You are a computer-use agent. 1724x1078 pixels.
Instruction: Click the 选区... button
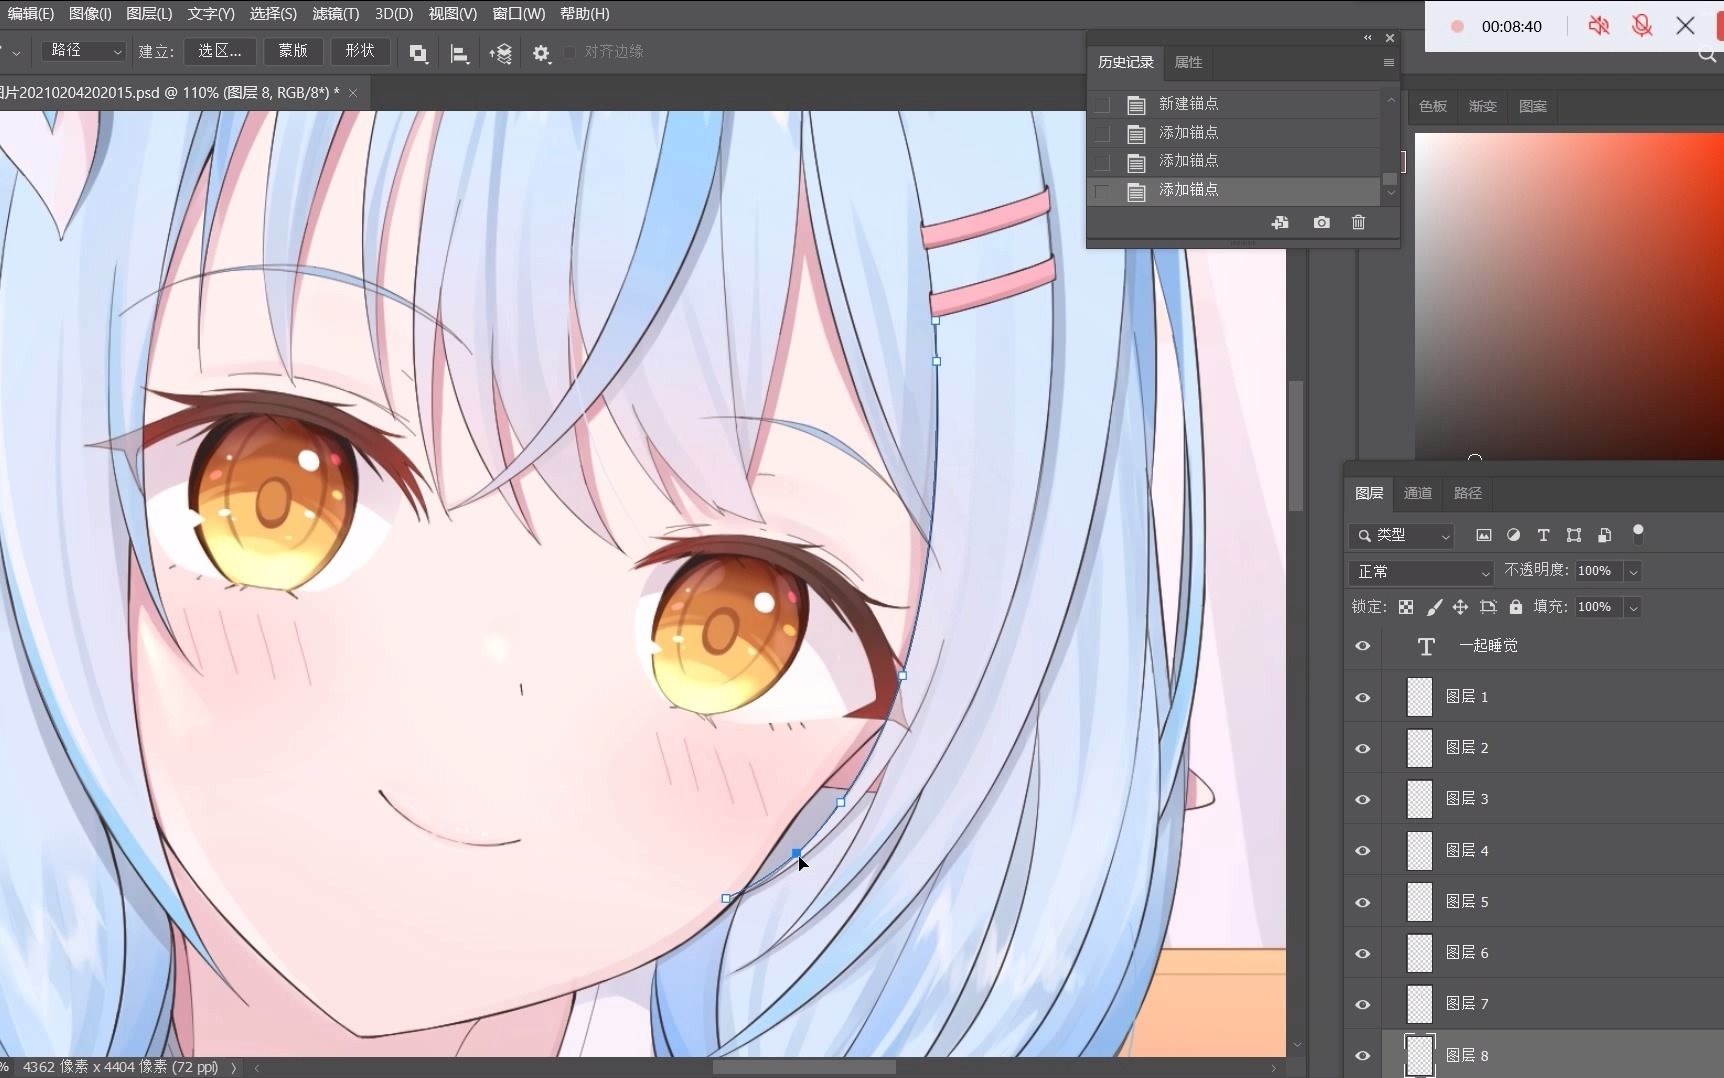220,51
